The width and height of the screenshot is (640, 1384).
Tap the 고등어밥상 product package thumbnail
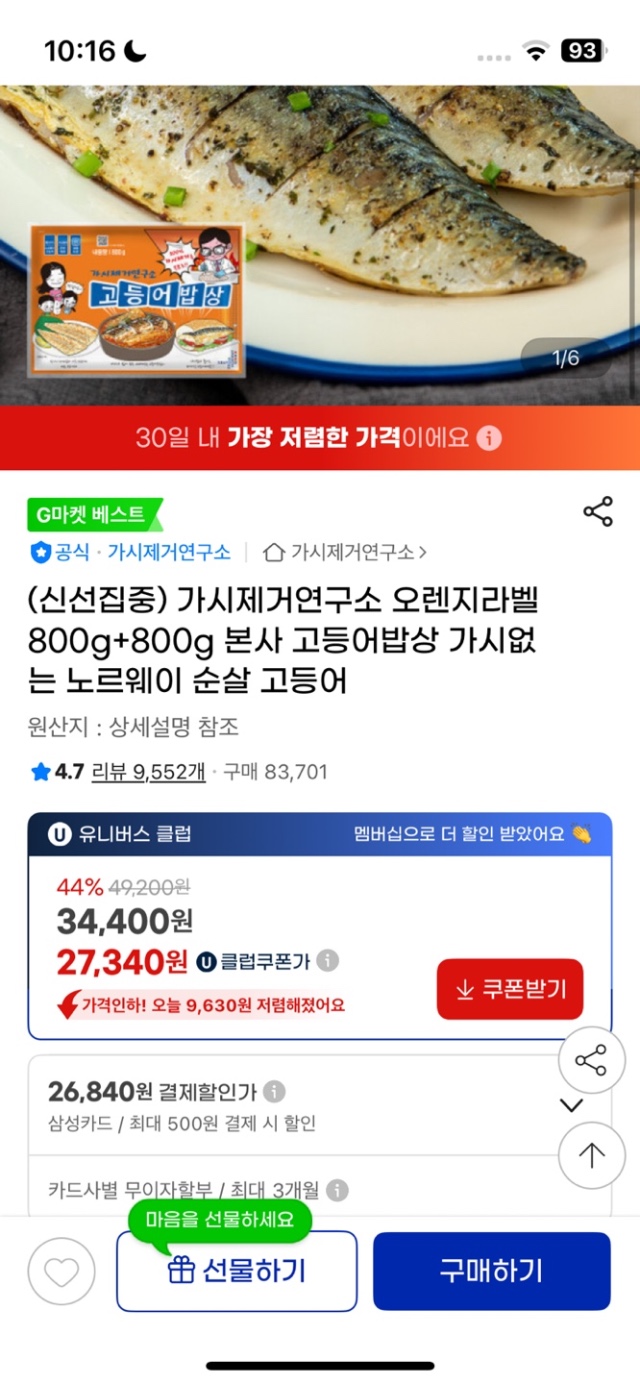(137, 300)
